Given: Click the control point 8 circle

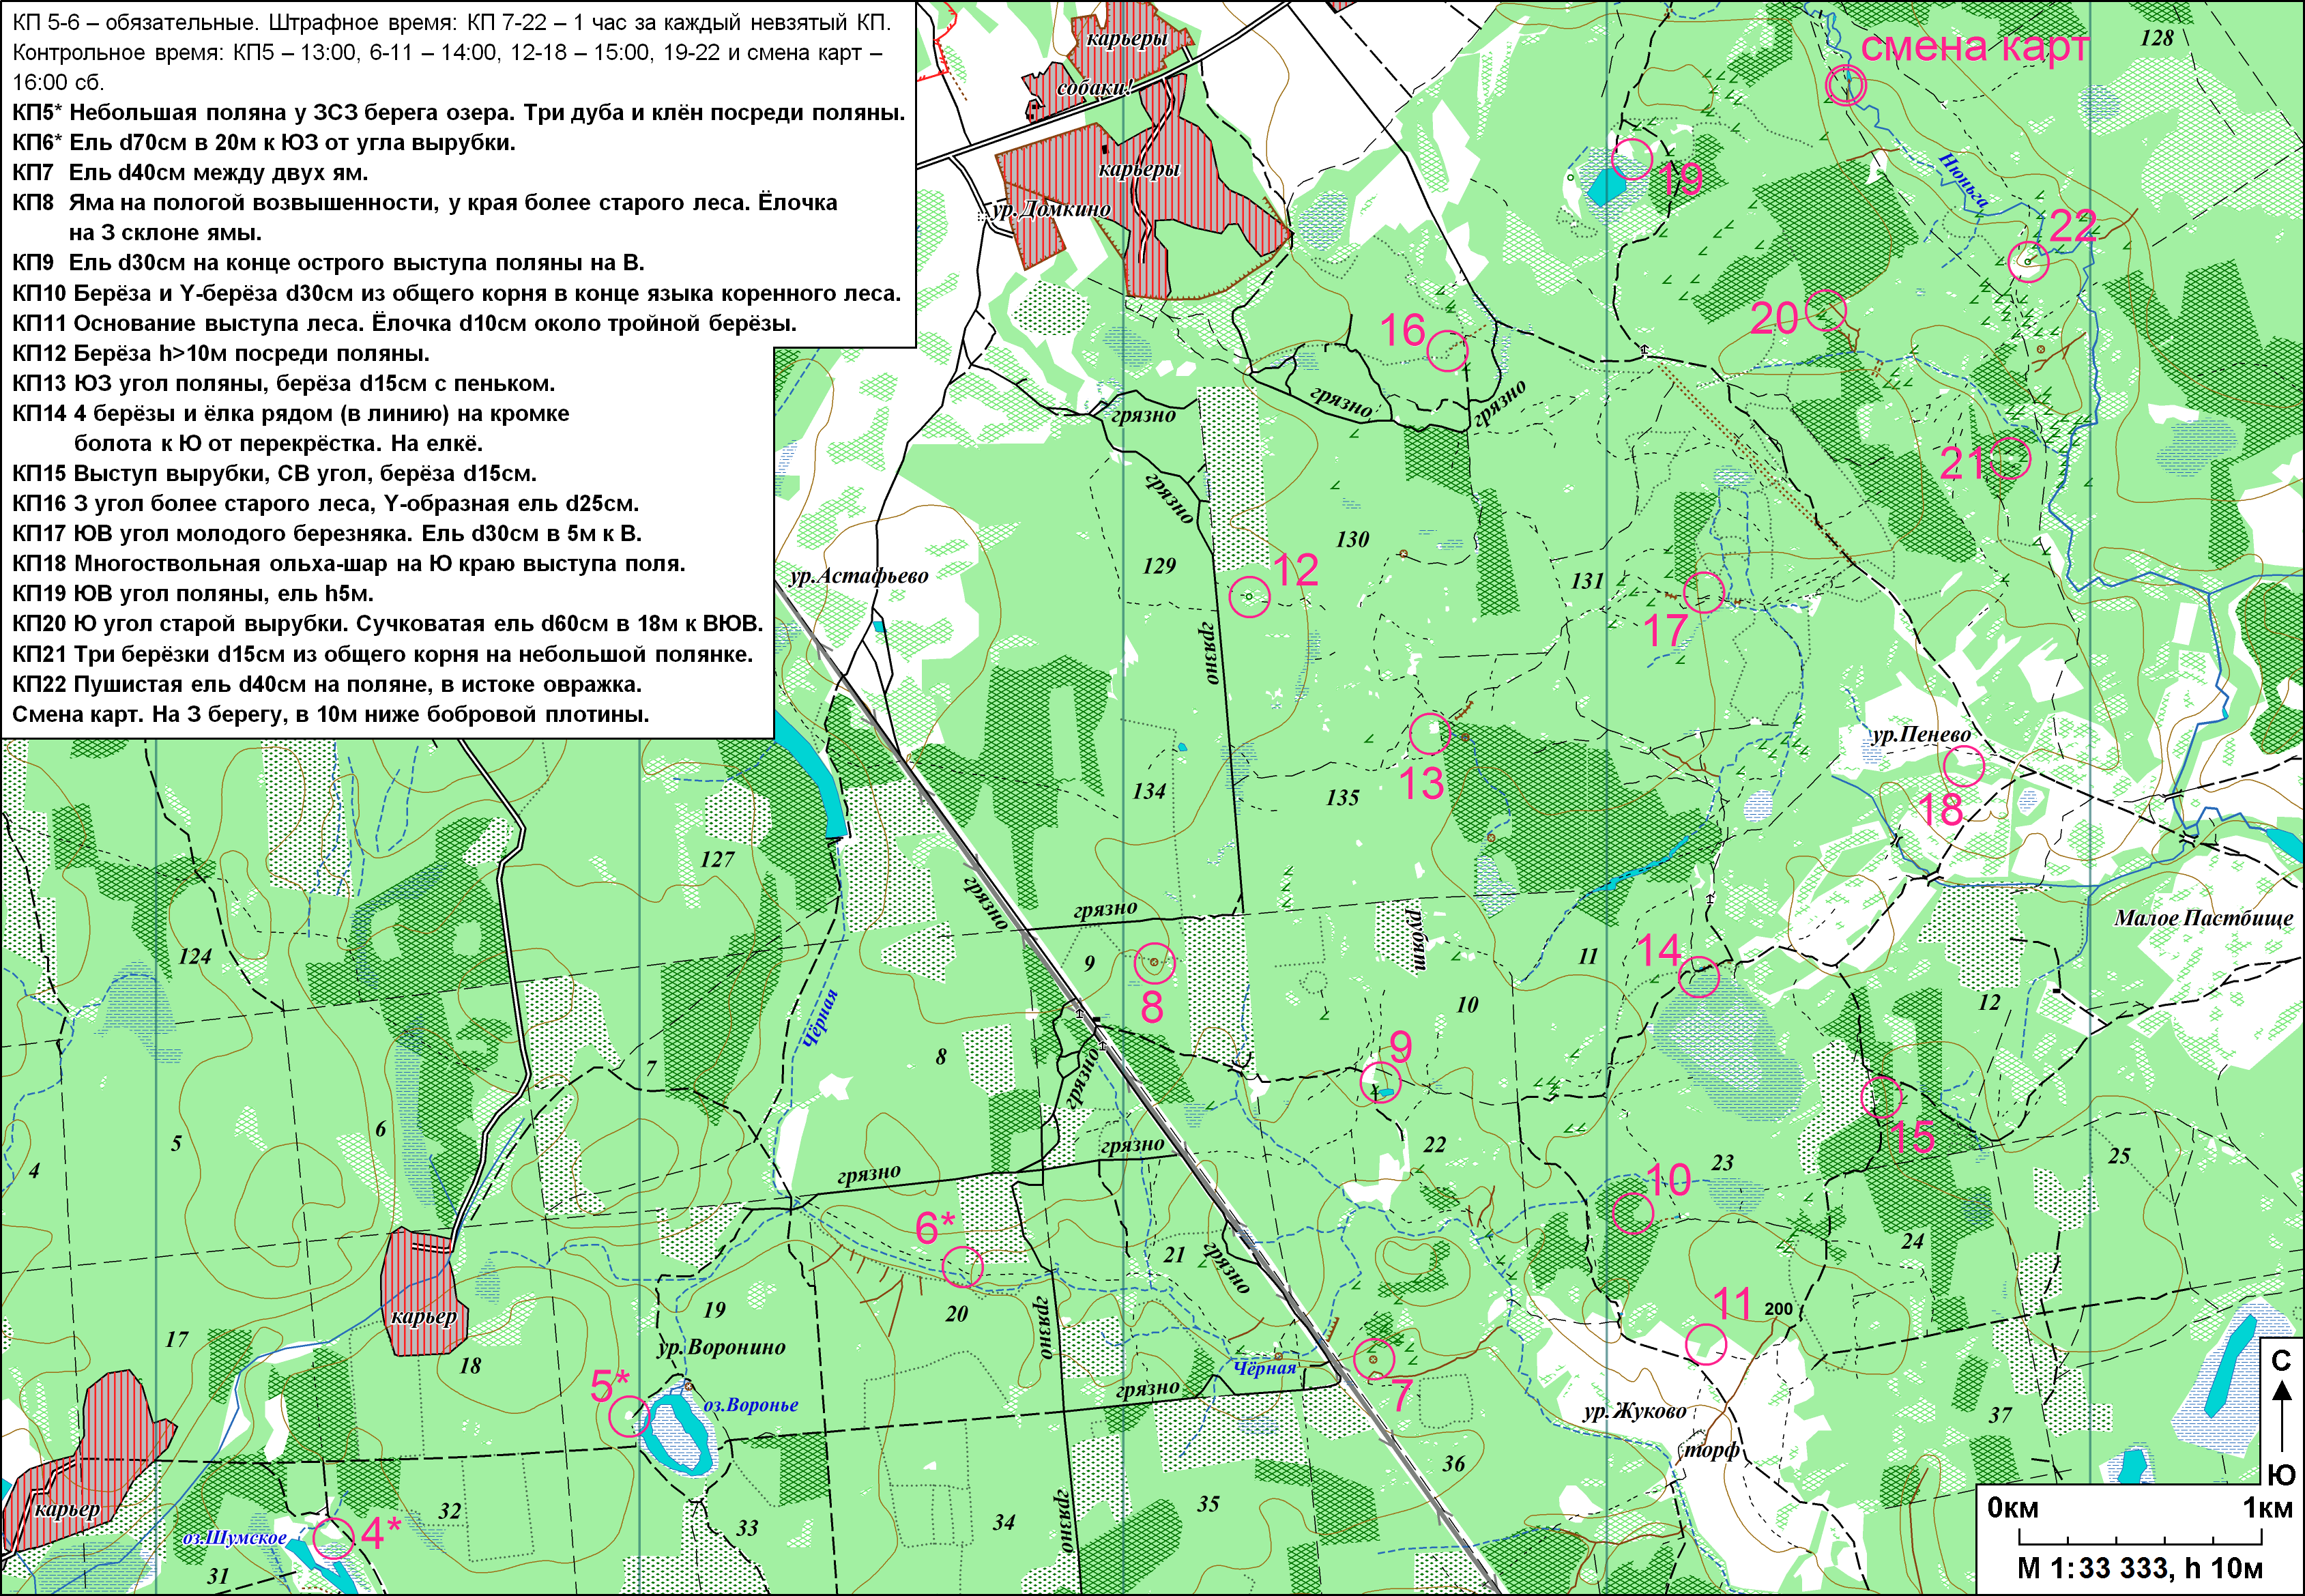Looking at the screenshot, I should (1155, 963).
